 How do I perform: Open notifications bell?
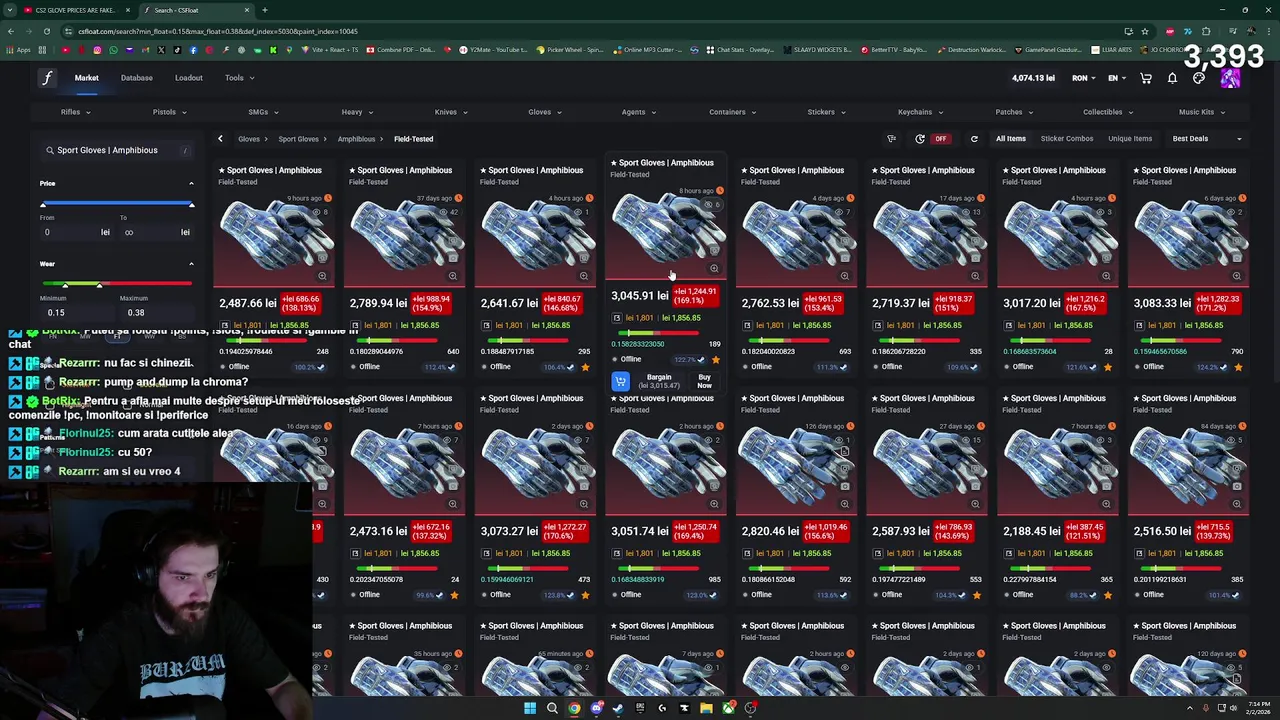(x=1172, y=78)
